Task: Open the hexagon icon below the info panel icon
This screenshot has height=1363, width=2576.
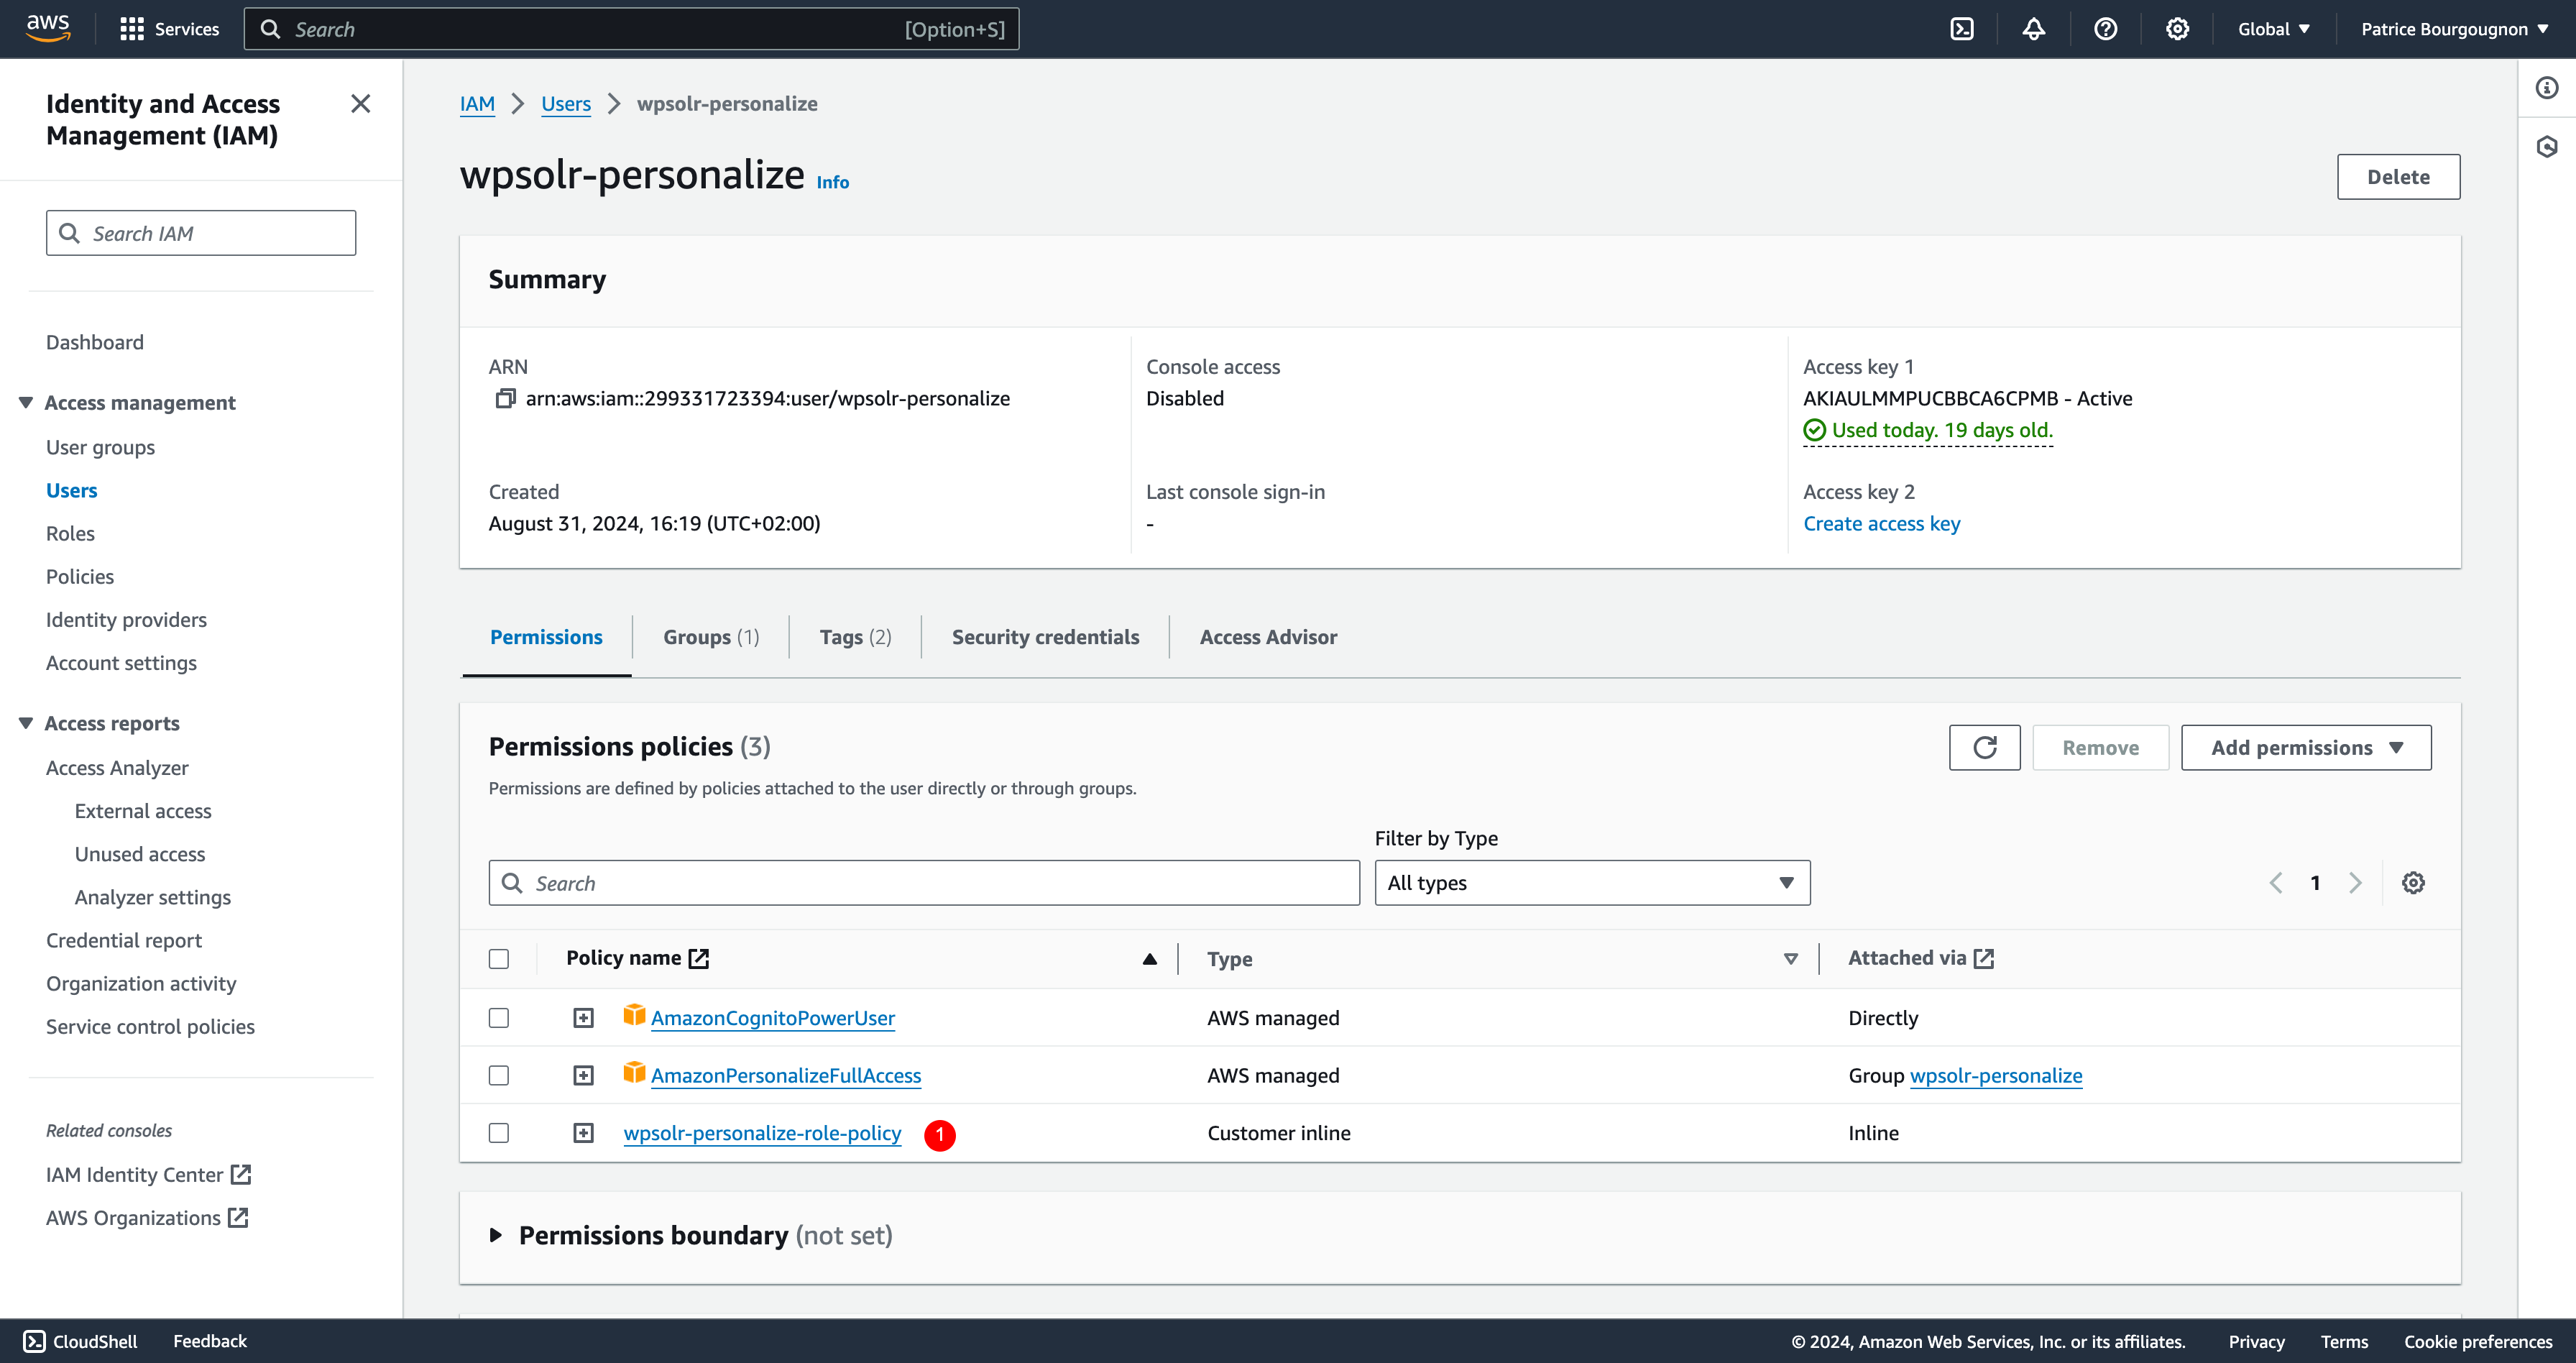Action: pos(2547,147)
